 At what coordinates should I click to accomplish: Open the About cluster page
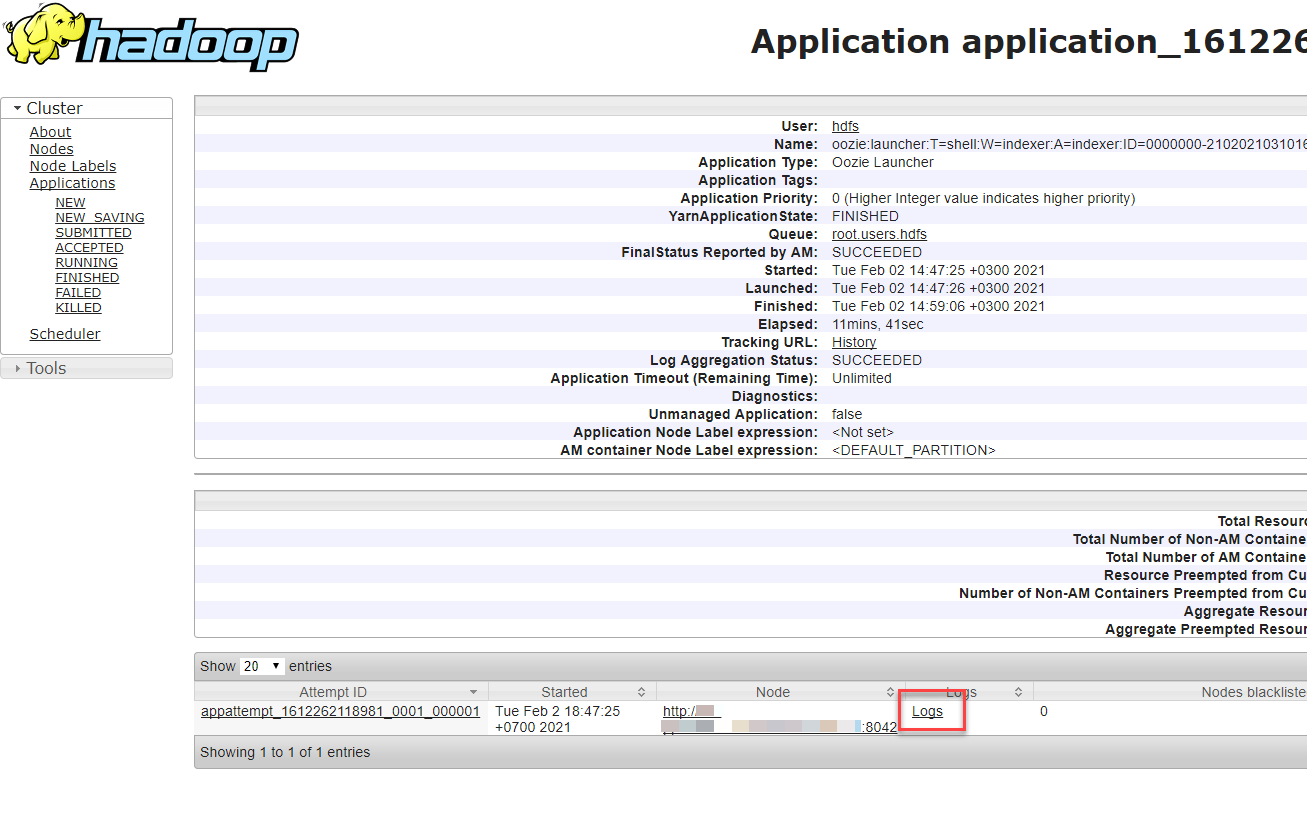pos(50,132)
